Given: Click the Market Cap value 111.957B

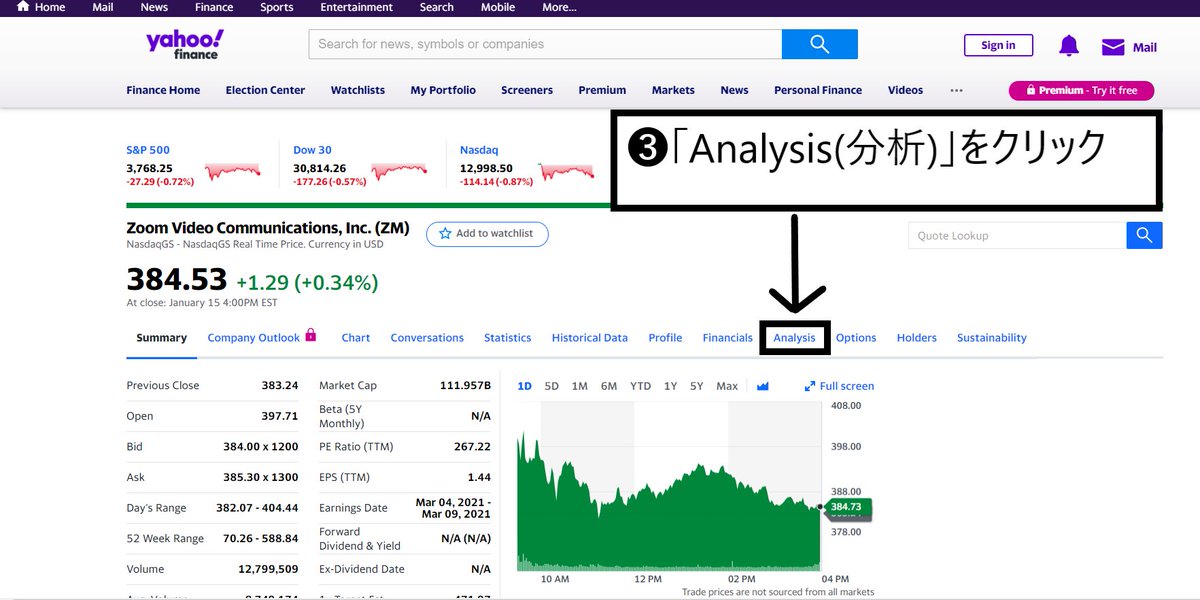Looking at the screenshot, I should pyautogui.click(x=465, y=385).
